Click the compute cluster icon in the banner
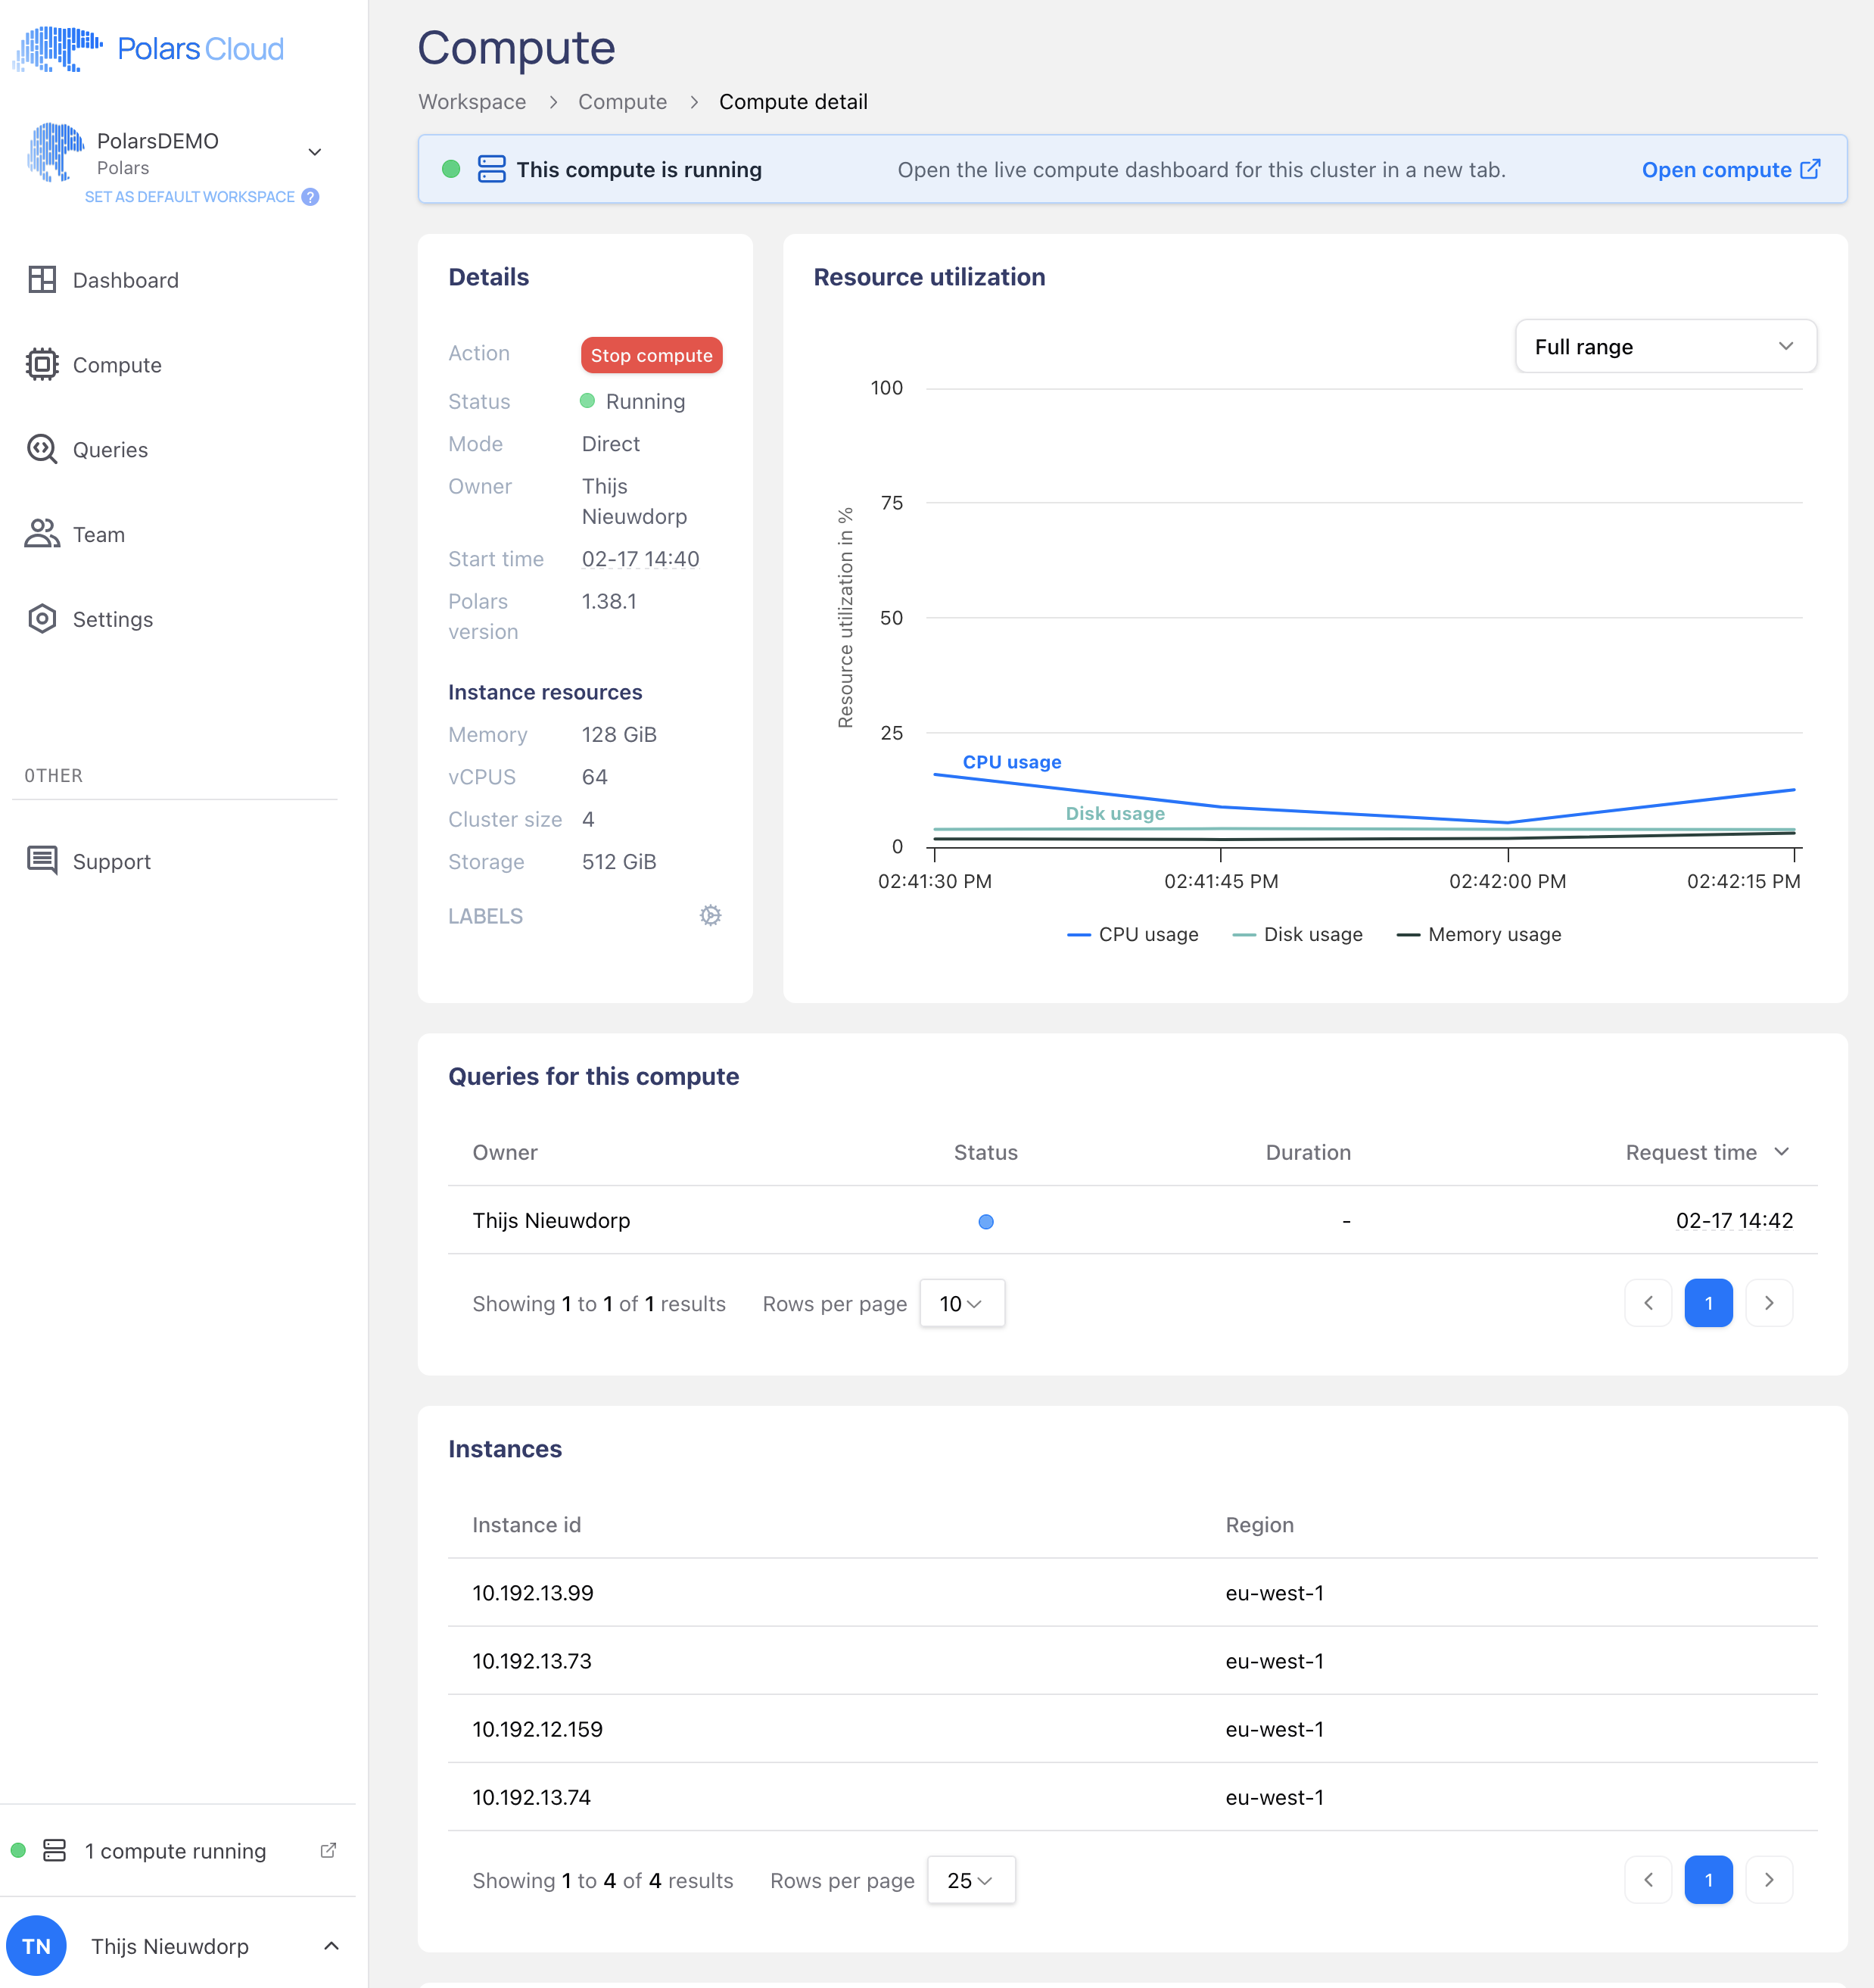This screenshot has height=1988, width=1874. point(492,169)
